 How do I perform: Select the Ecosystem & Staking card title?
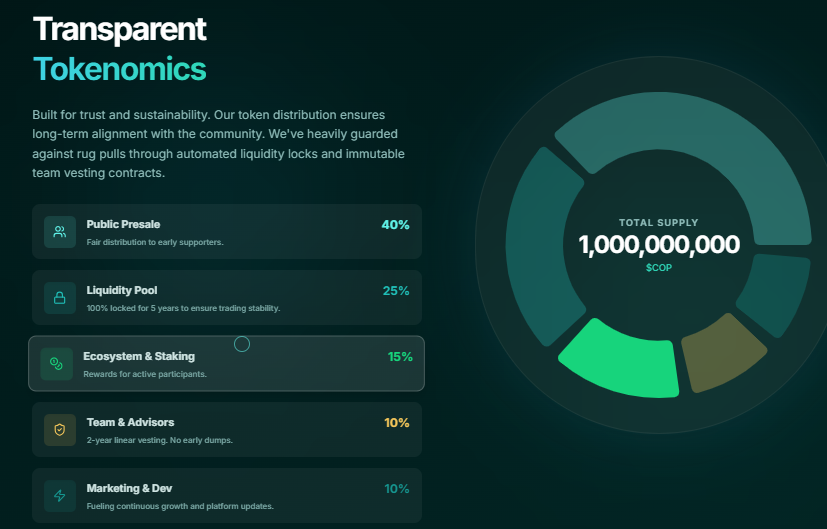pos(139,356)
